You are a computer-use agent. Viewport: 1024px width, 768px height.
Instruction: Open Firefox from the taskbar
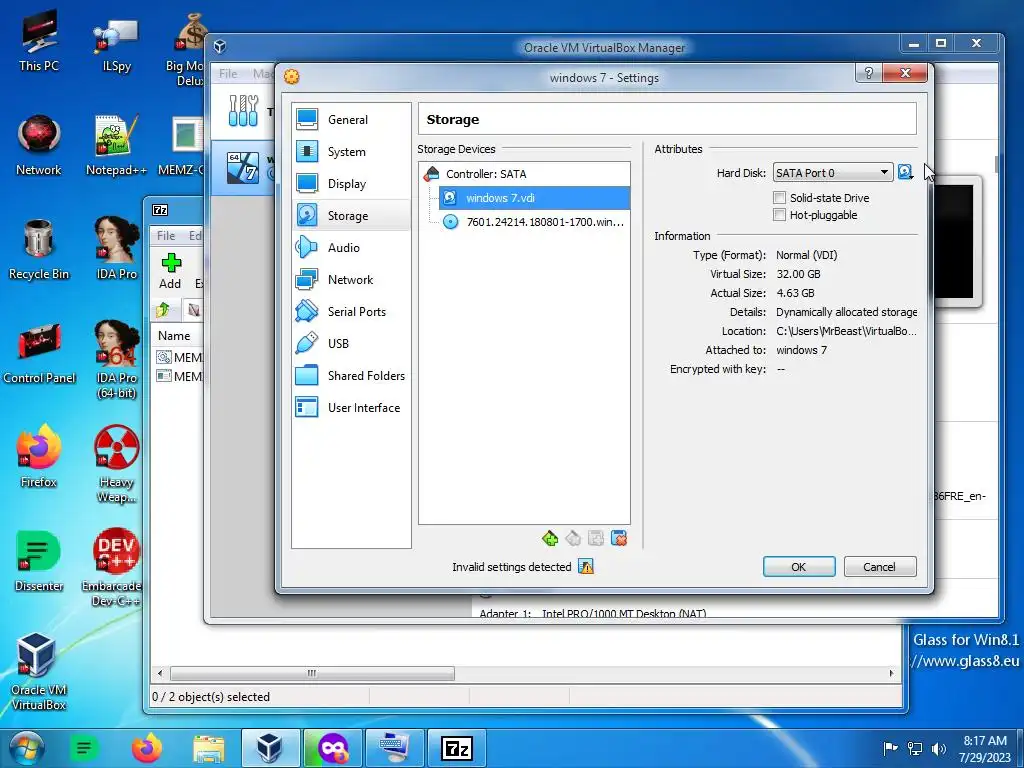point(147,748)
